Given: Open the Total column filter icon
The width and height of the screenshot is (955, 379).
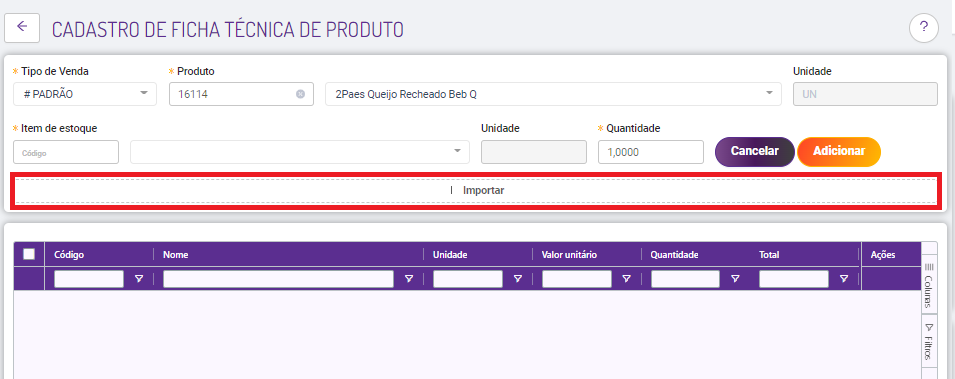Looking at the screenshot, I should [x=844, y=279].
